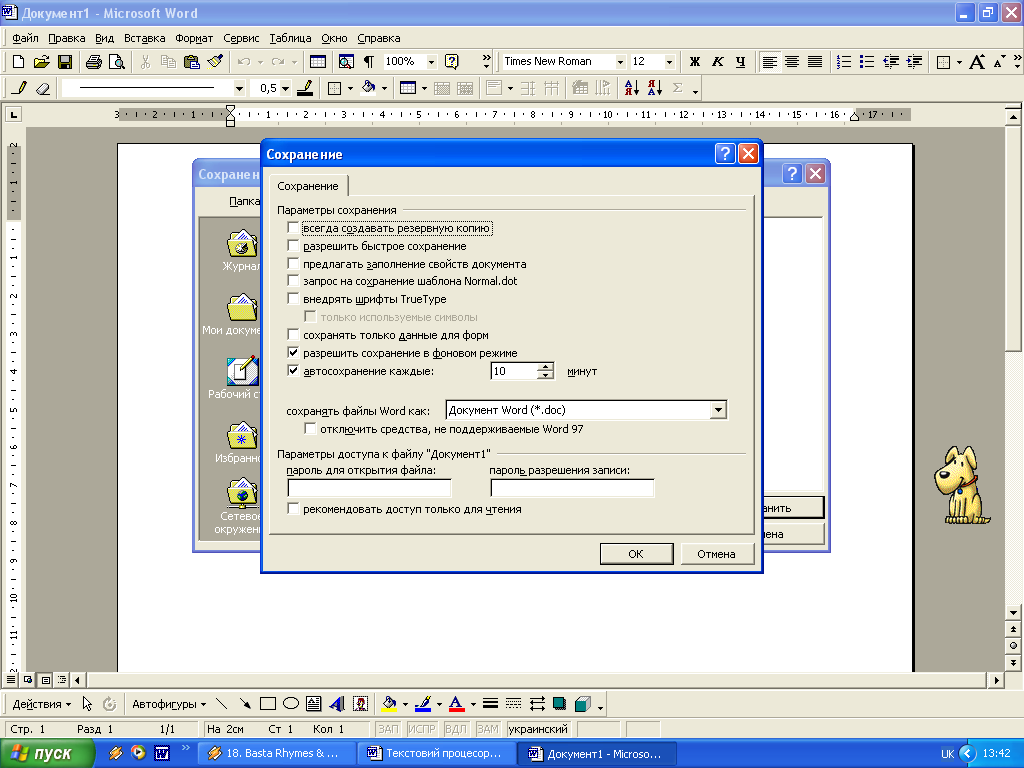Toggle Bold (Ж) formatting

point(695,61)
